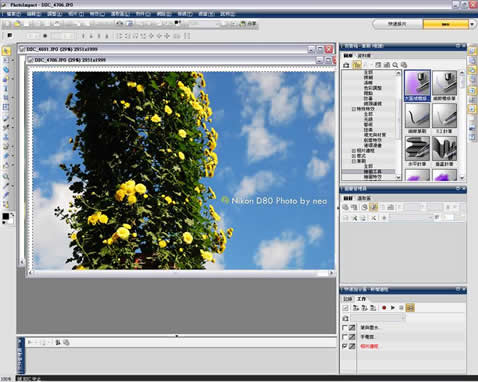Image resolution: width=478 pixels, height=382 pixels.
Task: Click the red Record button in task panel
Action: click(384, 308)
